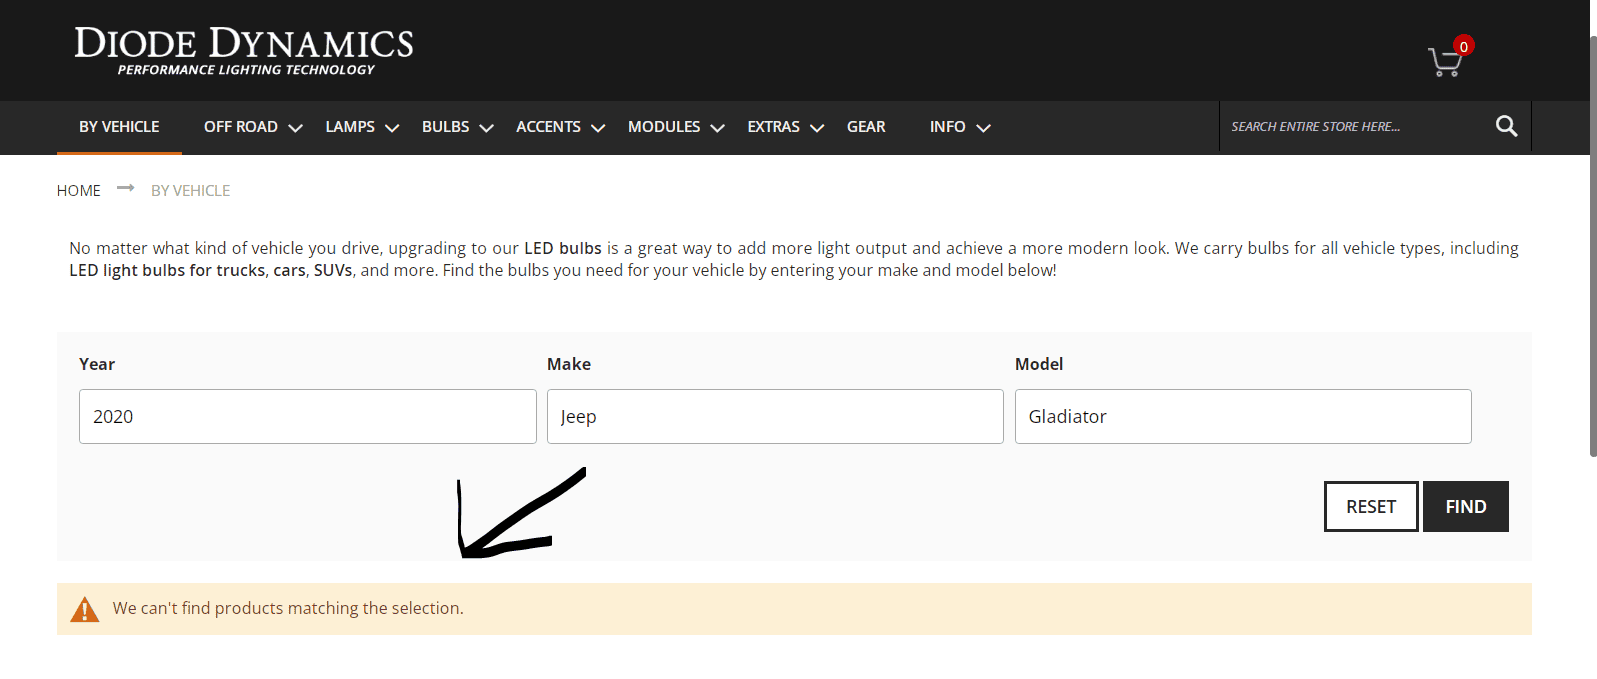This screenshot has height=679, width=1597.
Task: Click the Diode Dynamics logo
Action: (244, 50)
